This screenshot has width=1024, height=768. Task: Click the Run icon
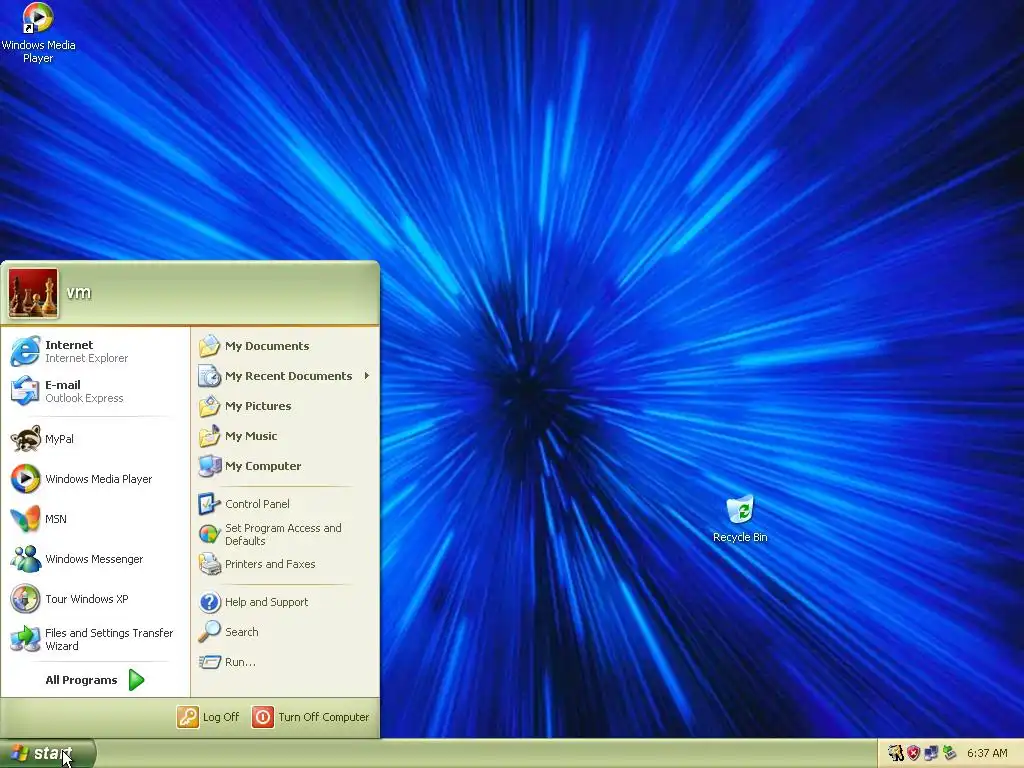[210, 662]
